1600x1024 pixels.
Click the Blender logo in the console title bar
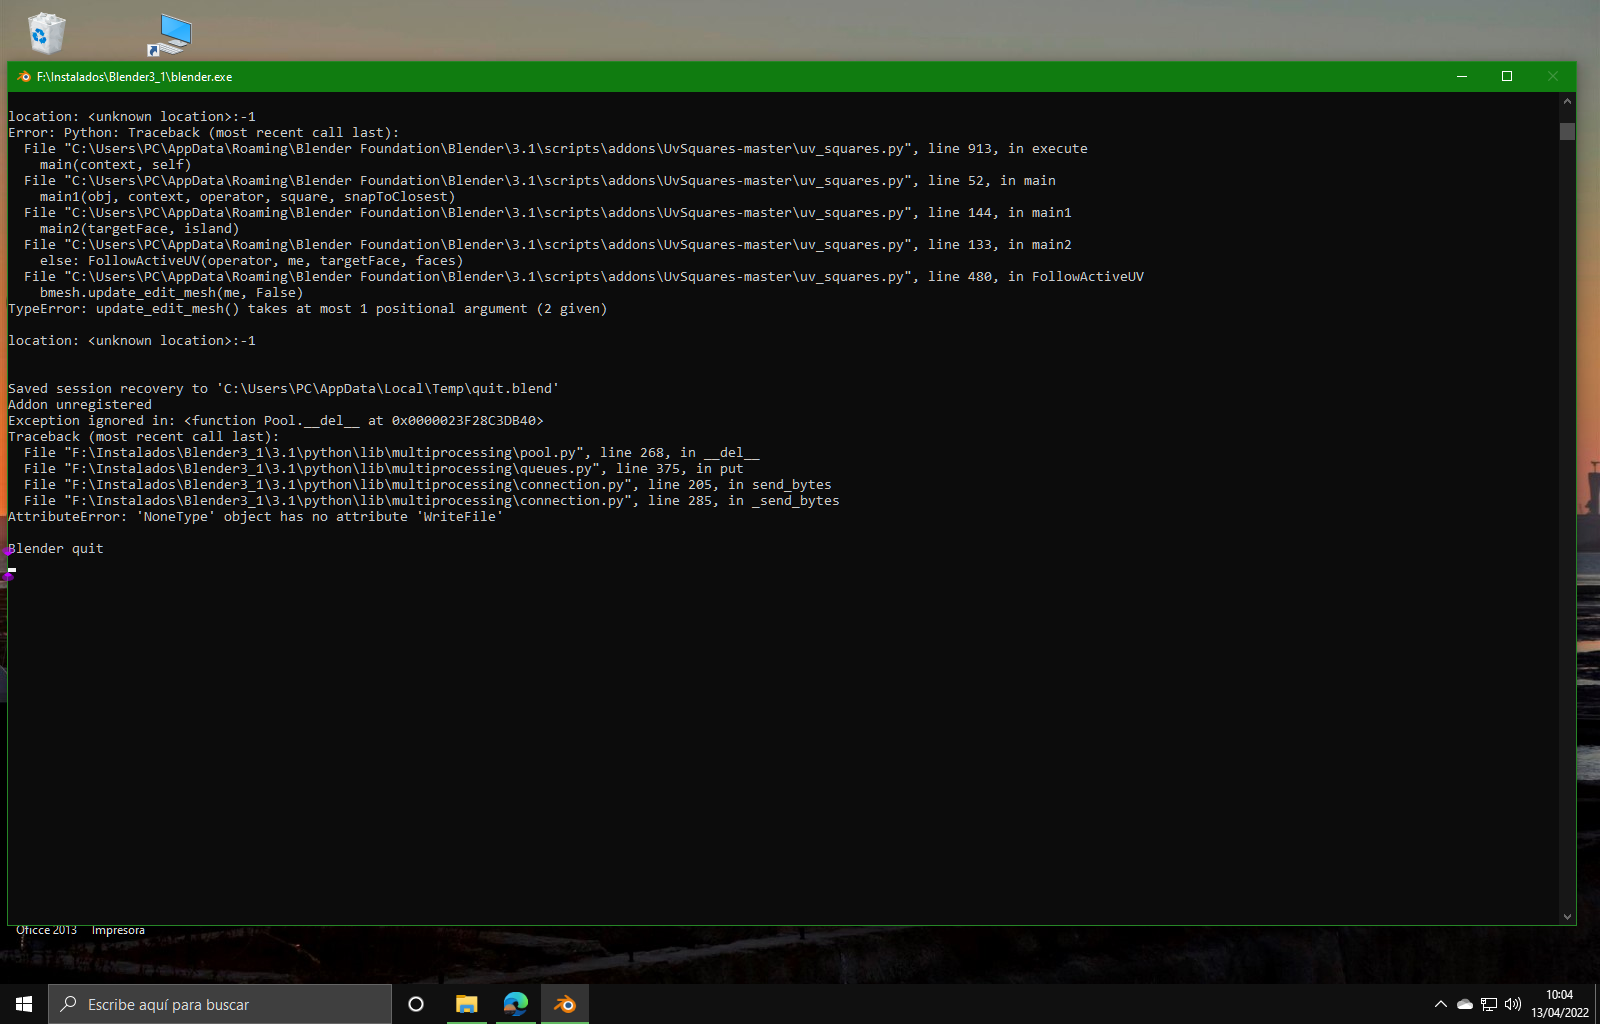[24, 77]
